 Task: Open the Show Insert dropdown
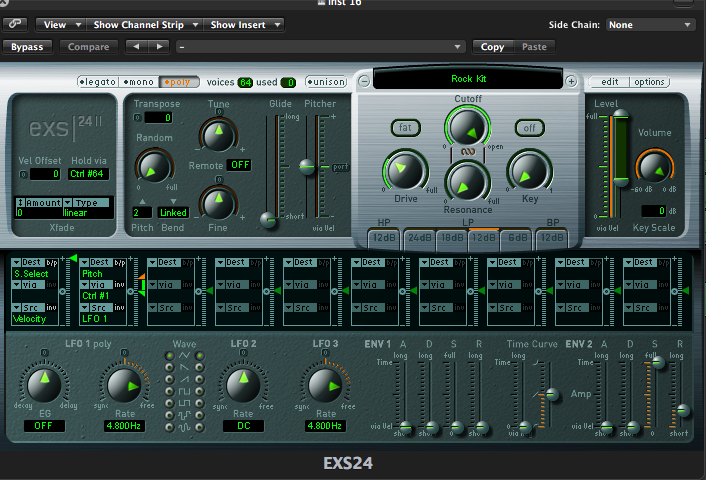pyautogui.click(x=244, y=25)
